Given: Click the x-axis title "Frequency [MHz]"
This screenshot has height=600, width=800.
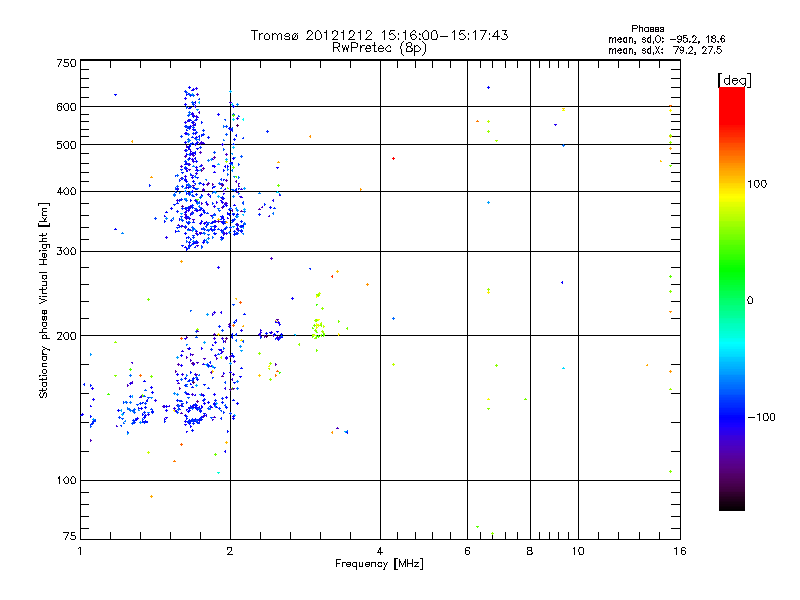Looking at the screenshot, I should click(379, 564).
